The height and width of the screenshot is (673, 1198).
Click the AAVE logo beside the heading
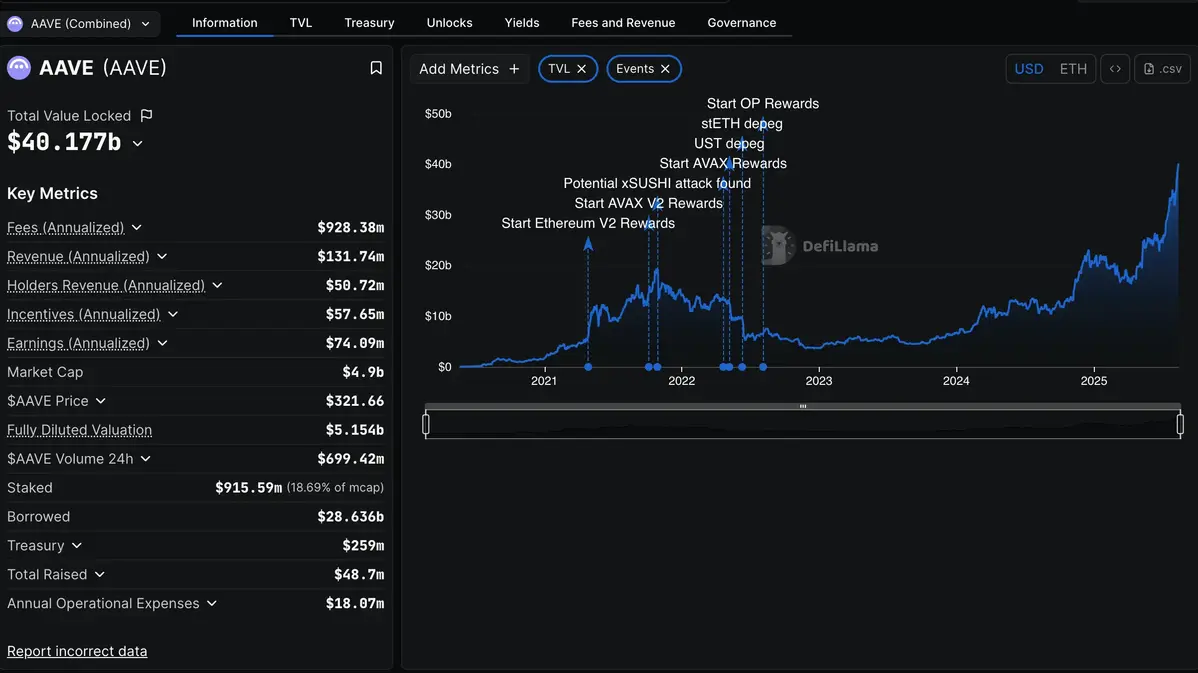pos(19,68)
